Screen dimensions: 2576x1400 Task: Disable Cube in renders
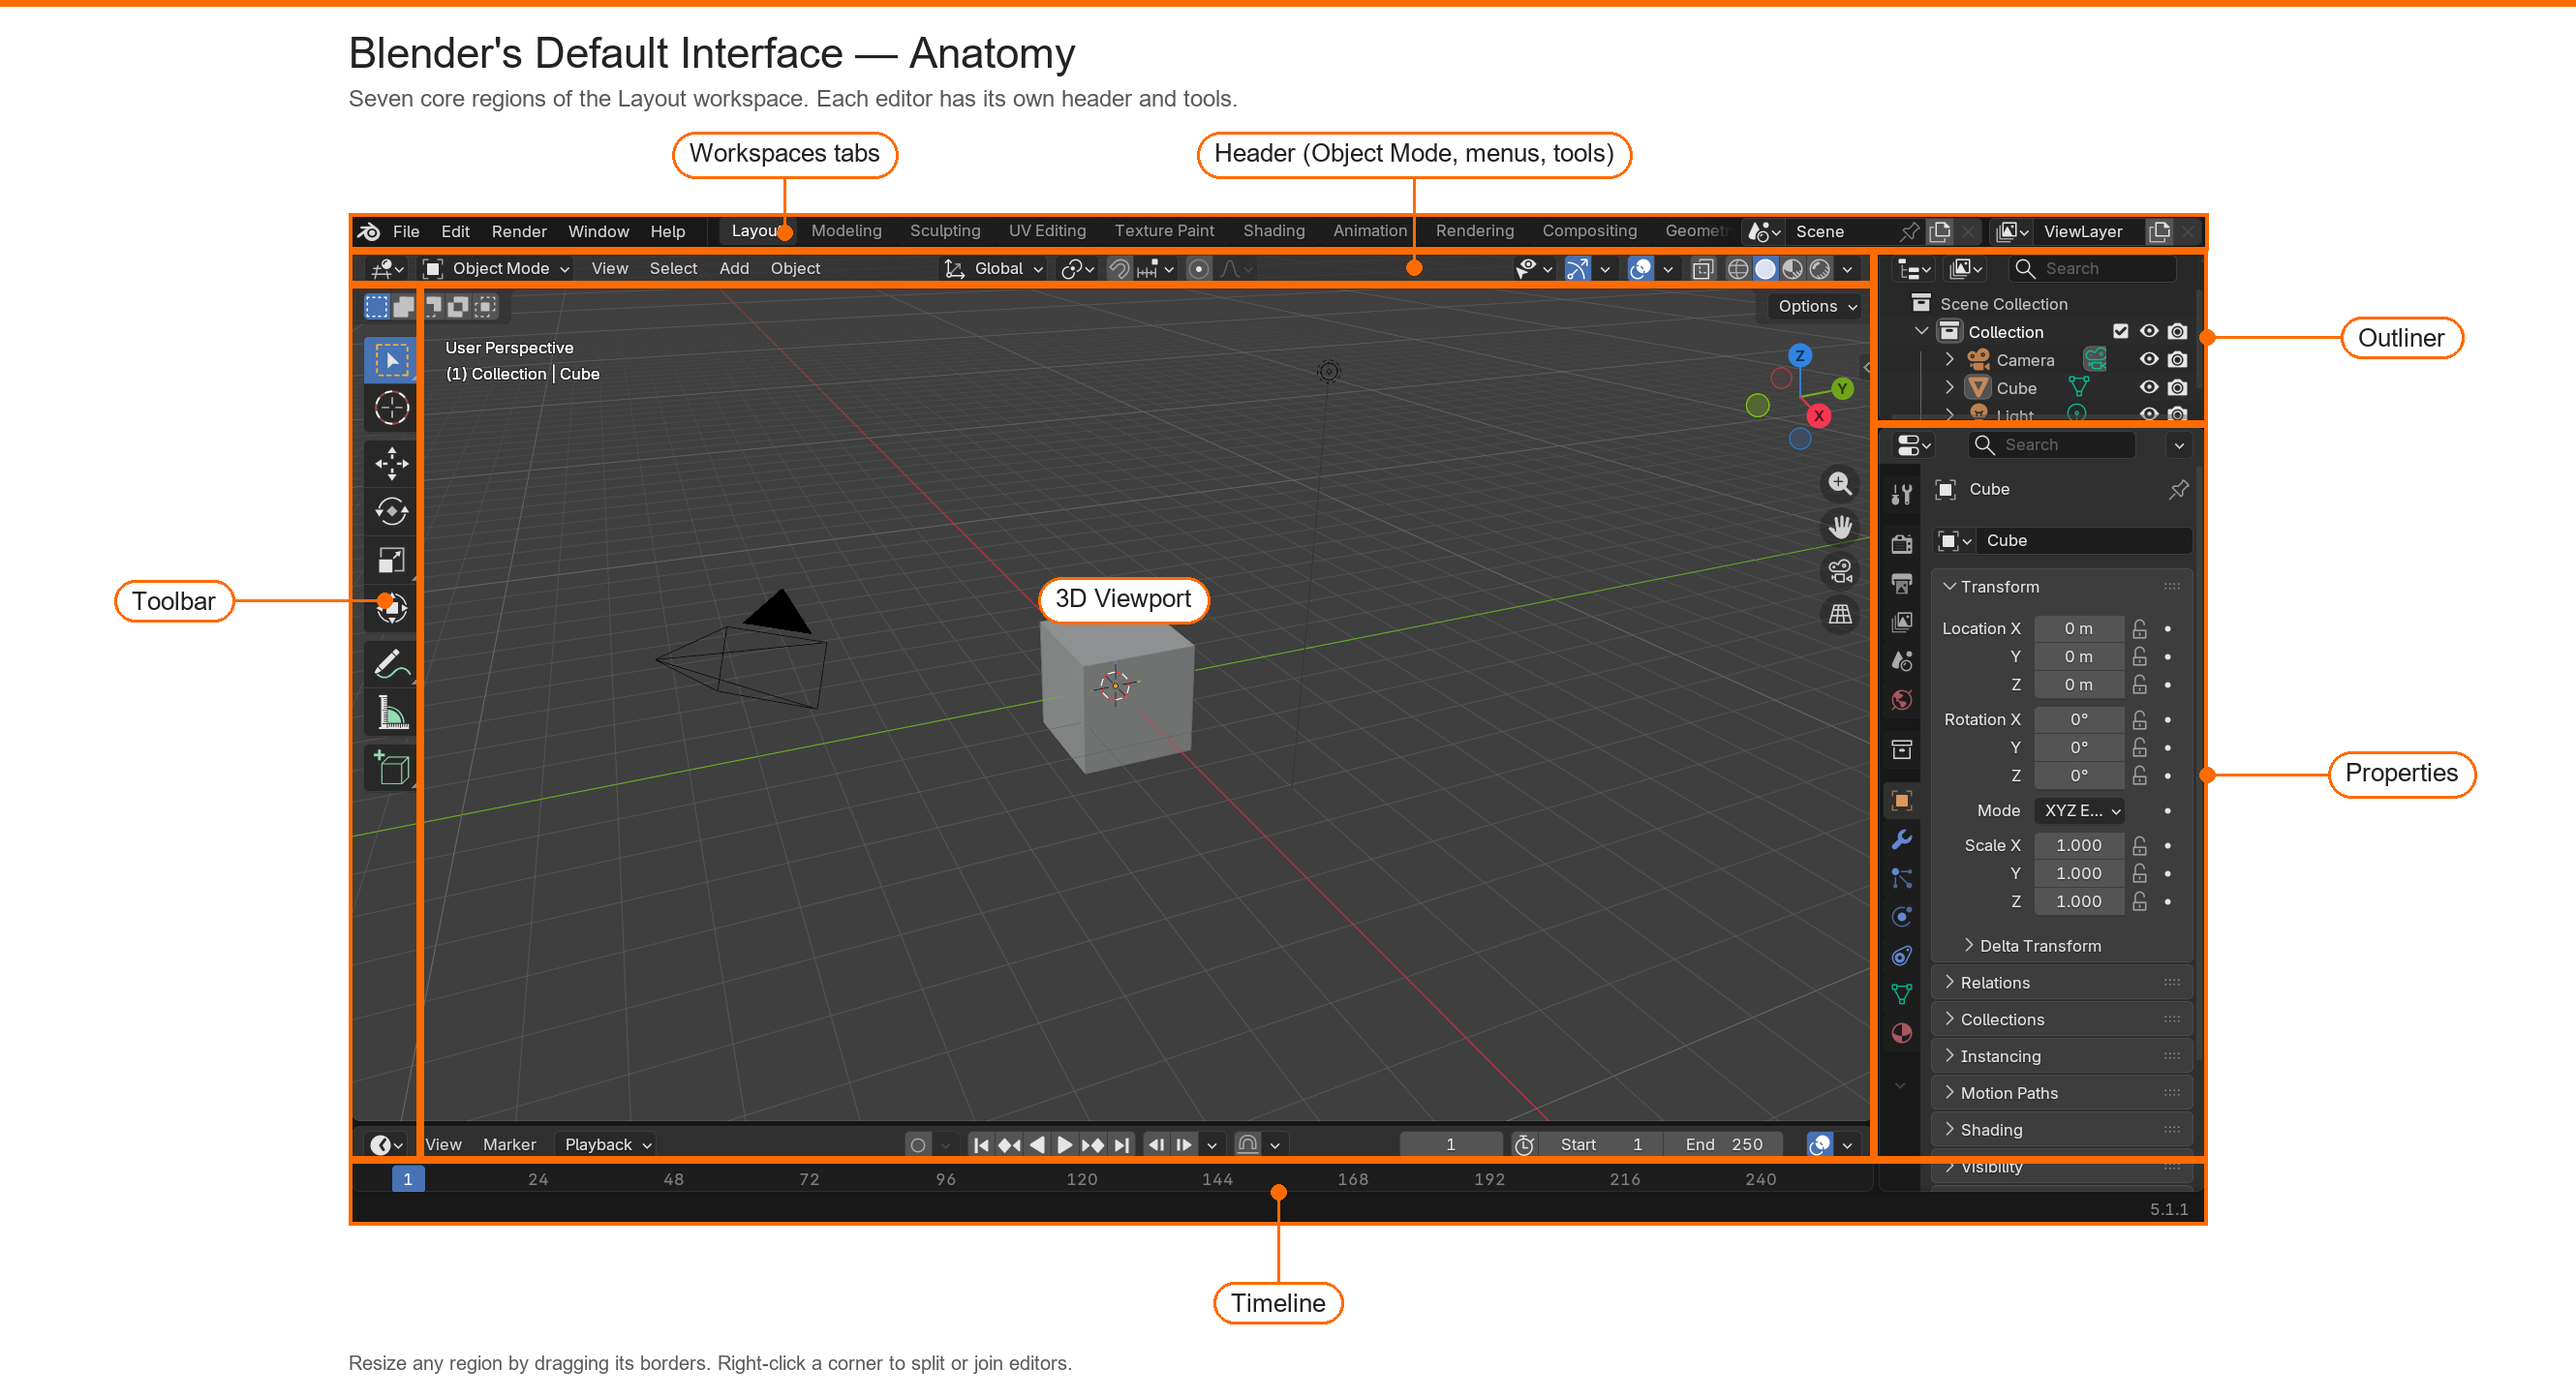(x=2177, y=387)
